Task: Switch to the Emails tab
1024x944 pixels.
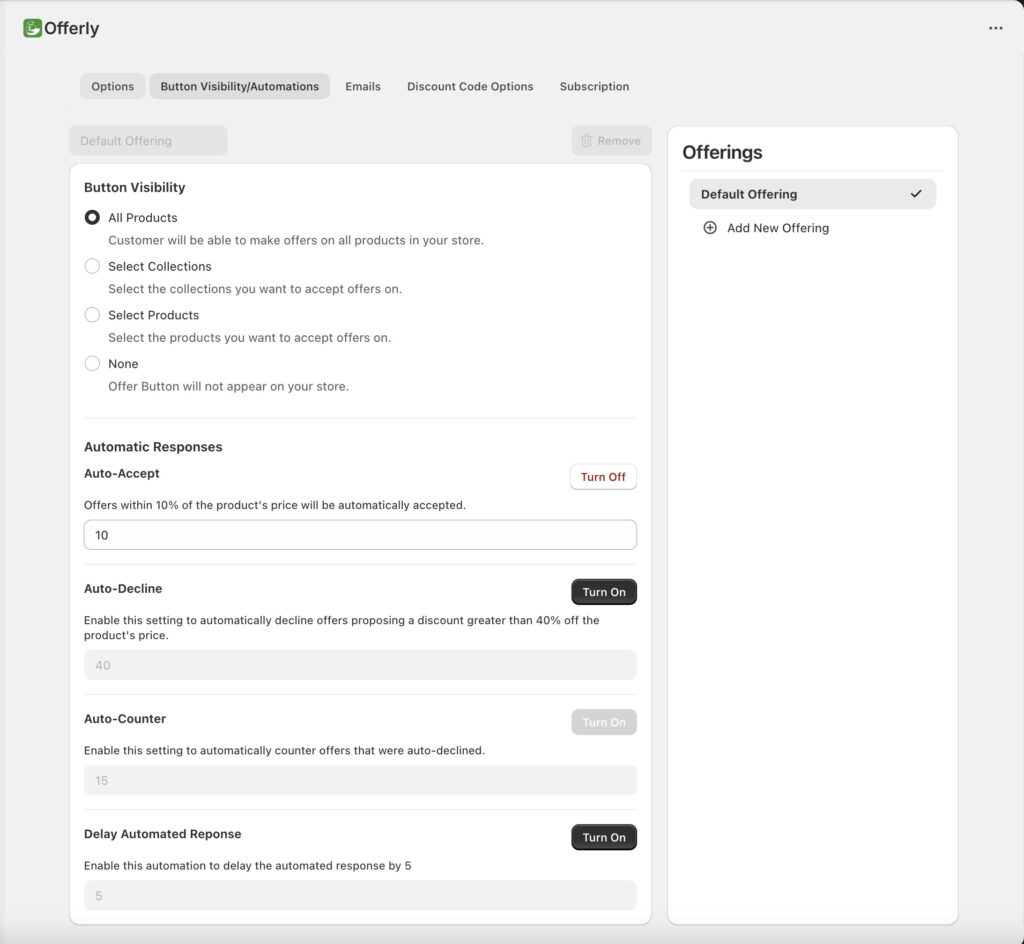Action: click(x=362, y=86)
